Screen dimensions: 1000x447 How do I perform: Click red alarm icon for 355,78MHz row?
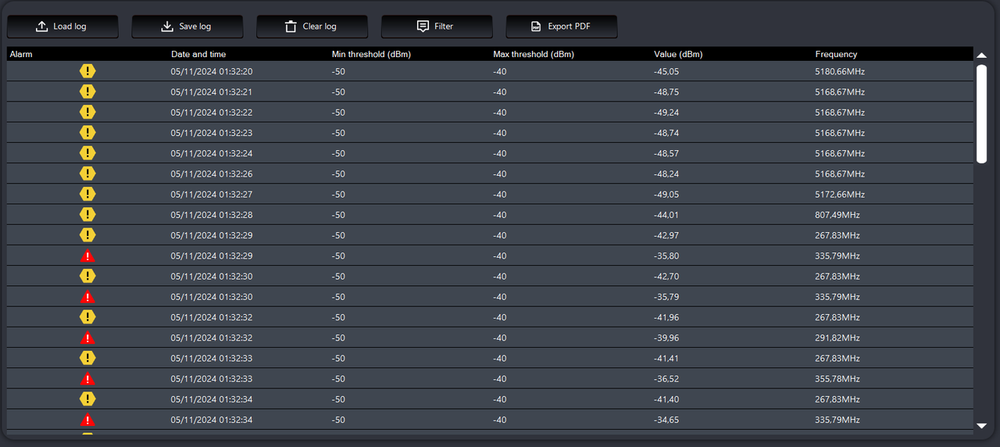88,379
